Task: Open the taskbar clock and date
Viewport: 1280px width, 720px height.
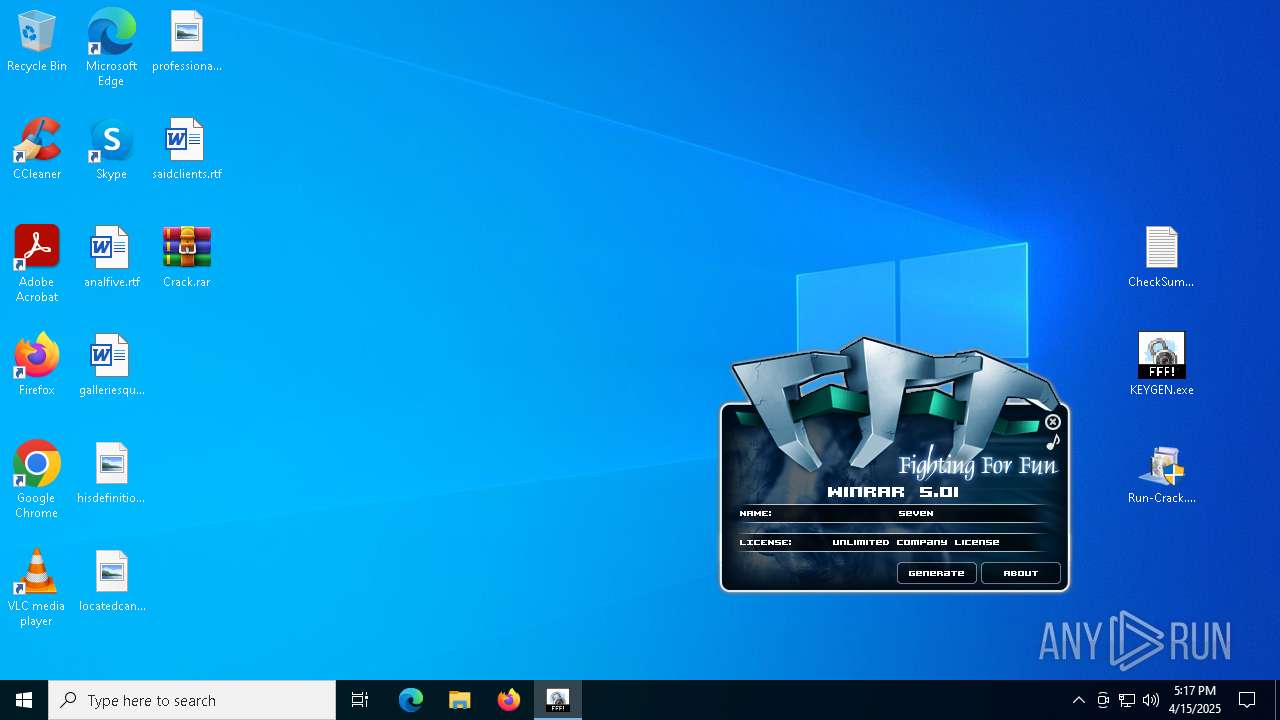Action: pyautogui.click(x=1195, y=700)
